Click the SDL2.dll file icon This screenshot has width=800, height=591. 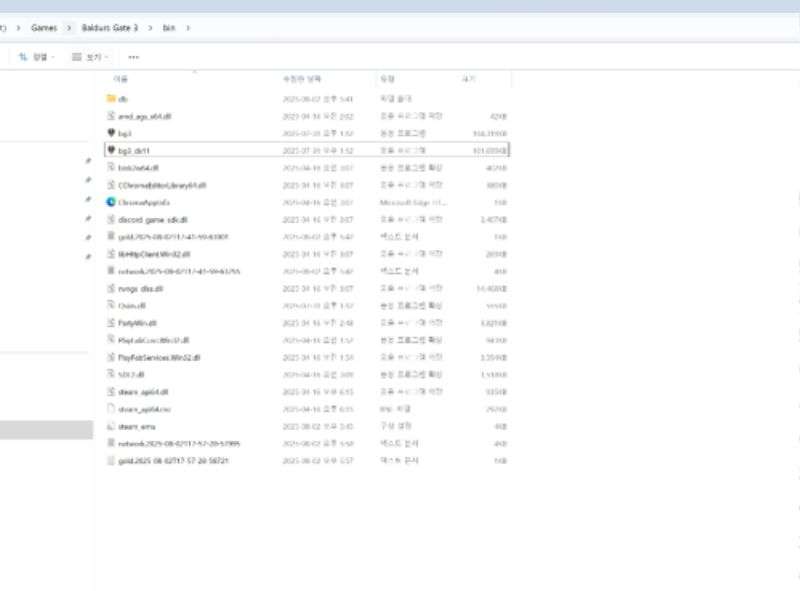click(111, 374)
